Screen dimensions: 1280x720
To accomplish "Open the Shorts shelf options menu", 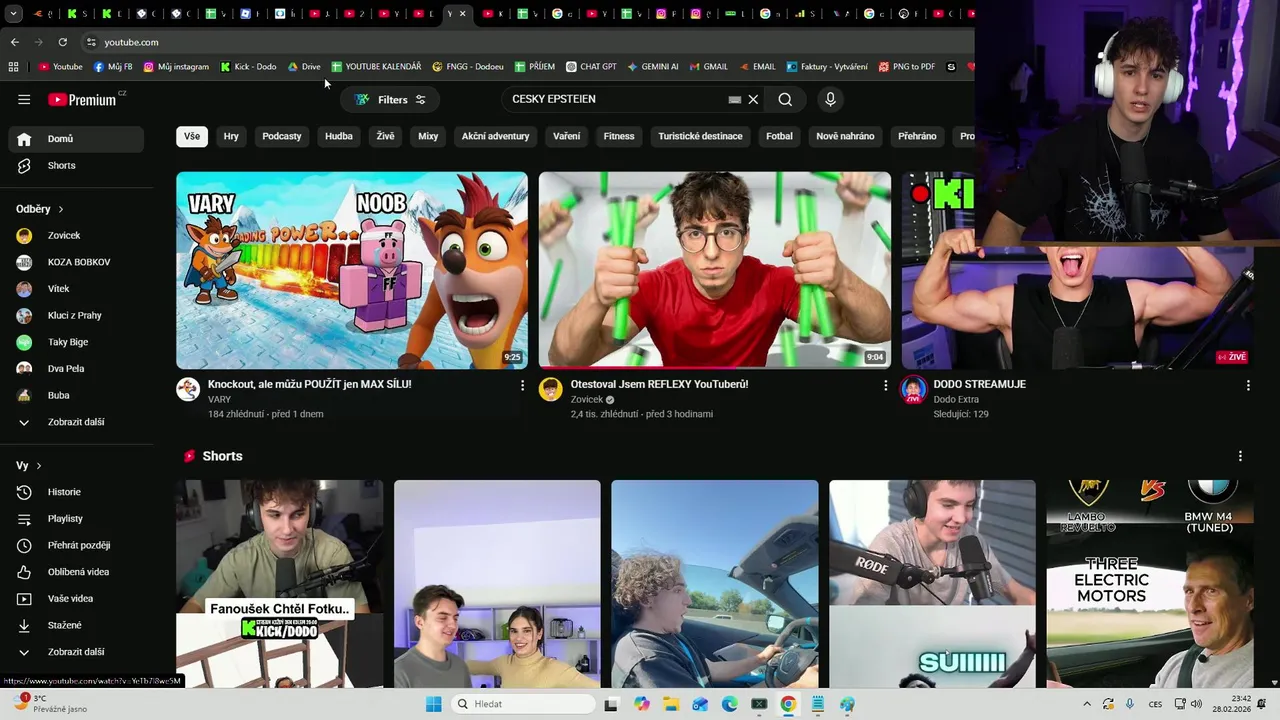I will click(x=1240, y=456).
